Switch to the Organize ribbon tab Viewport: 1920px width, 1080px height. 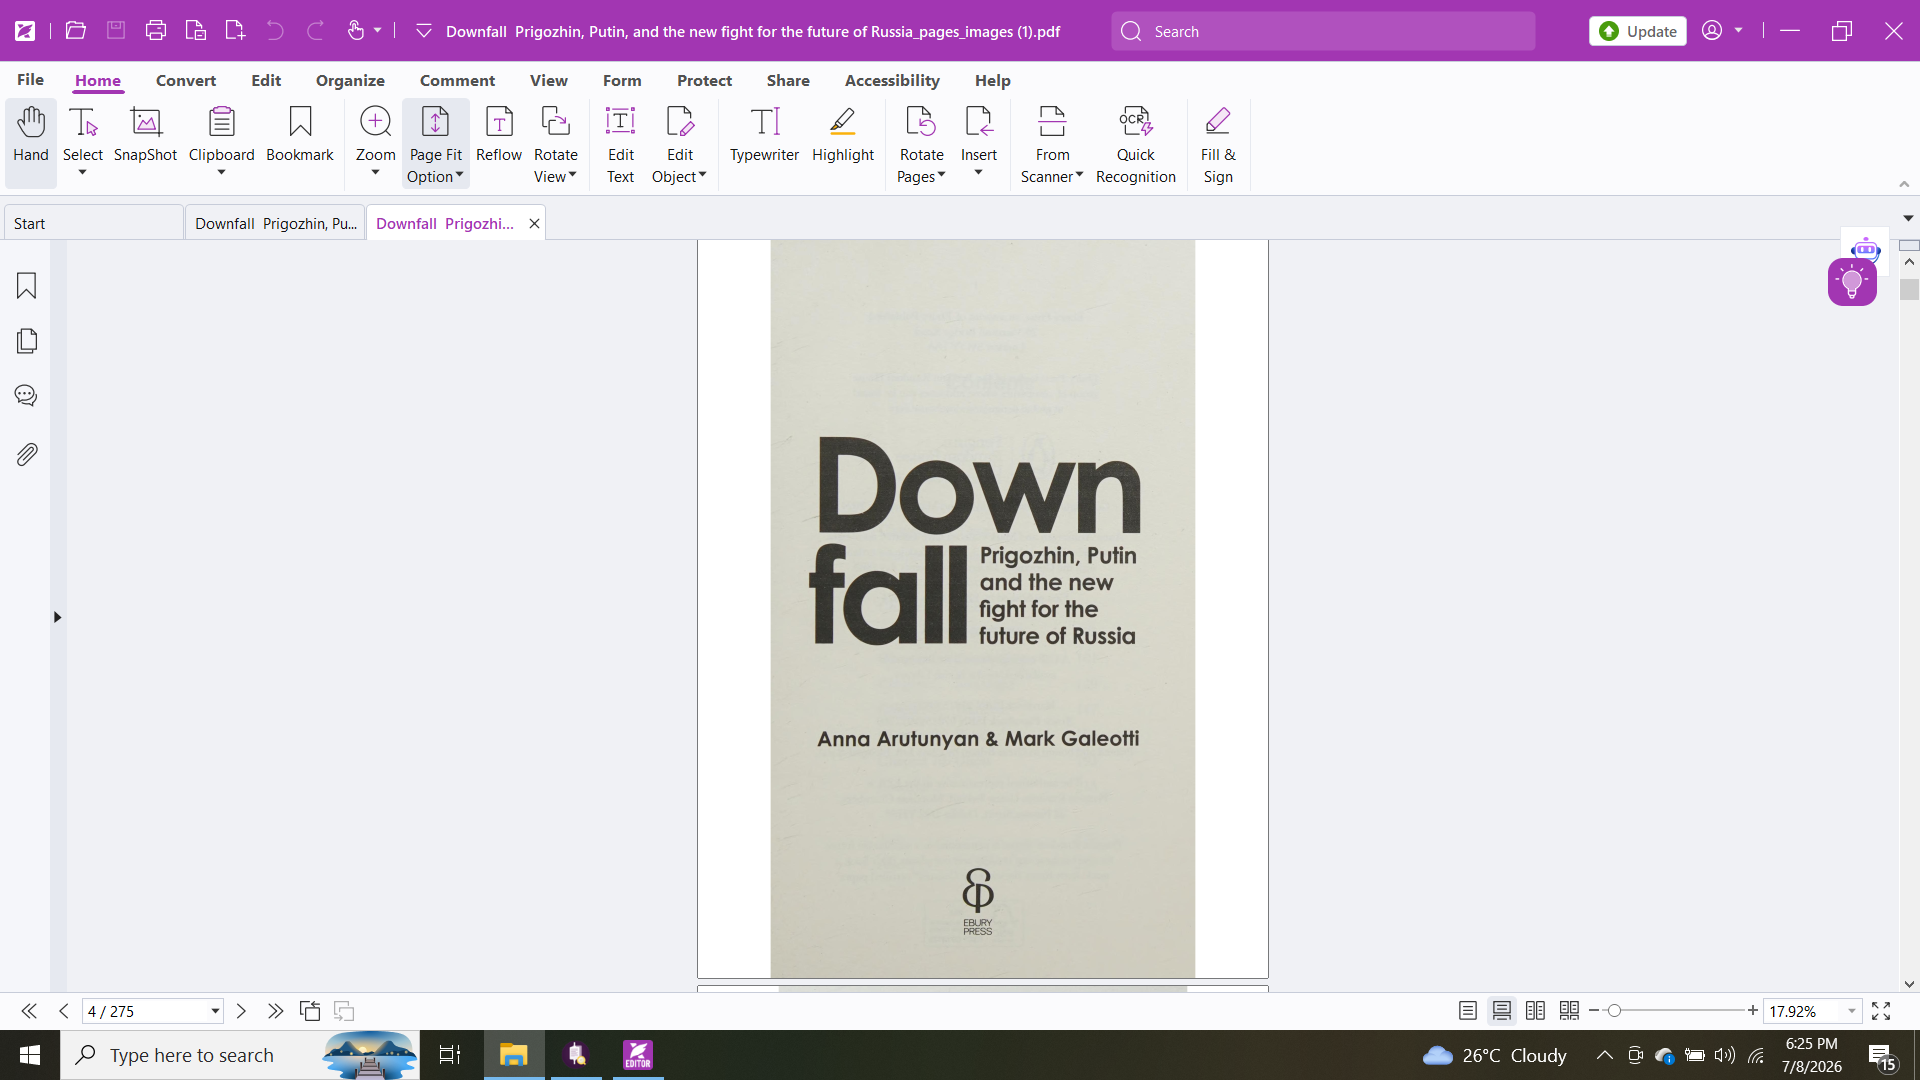[x=350, y=80]
